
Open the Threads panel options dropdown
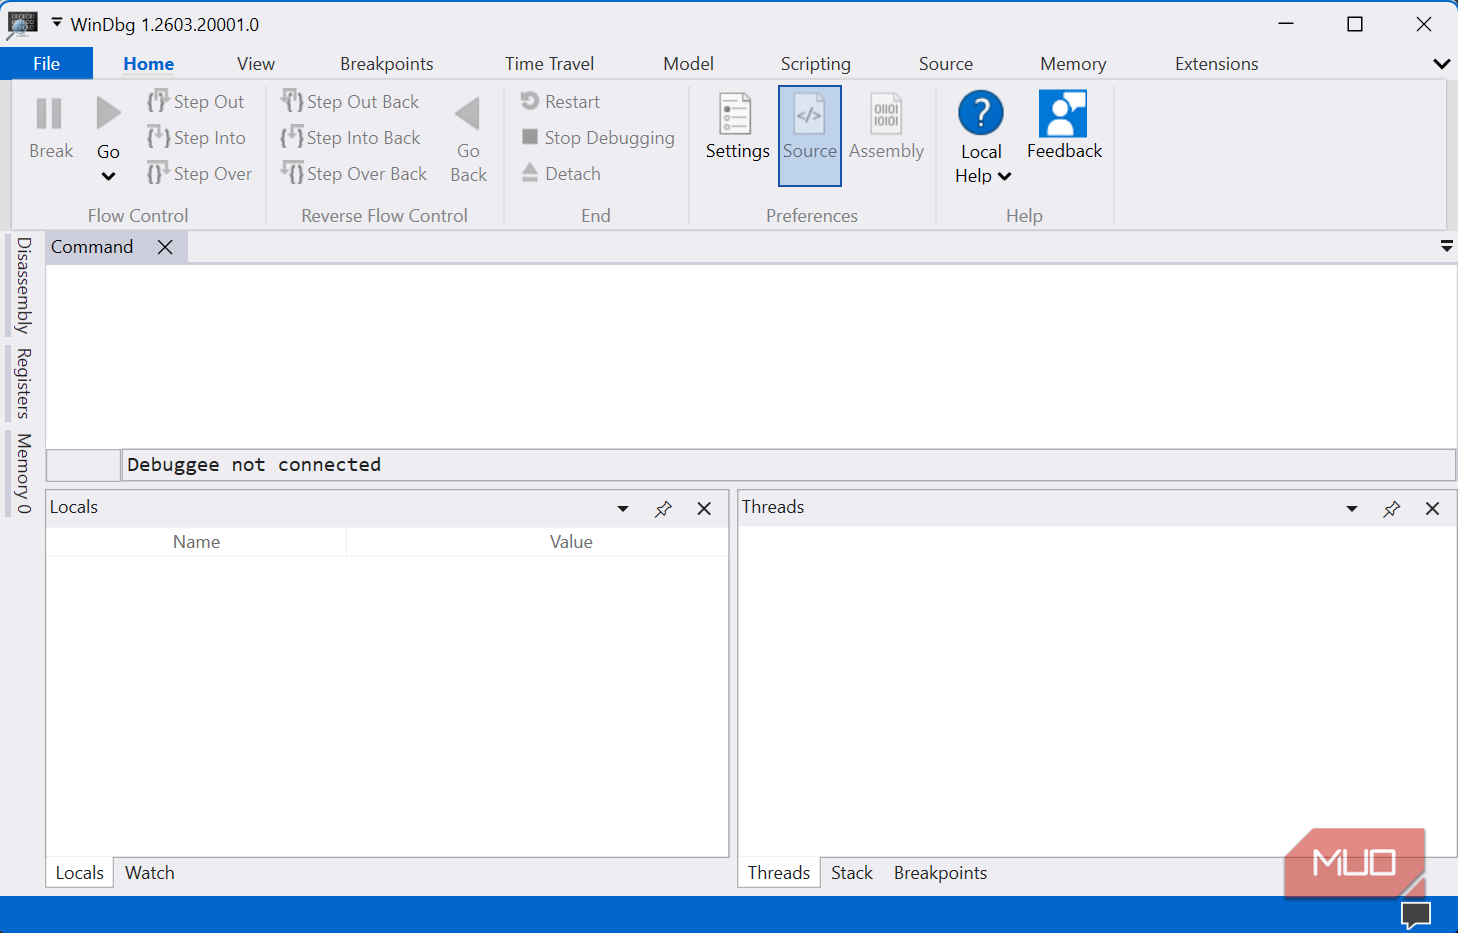(1352, 509)
